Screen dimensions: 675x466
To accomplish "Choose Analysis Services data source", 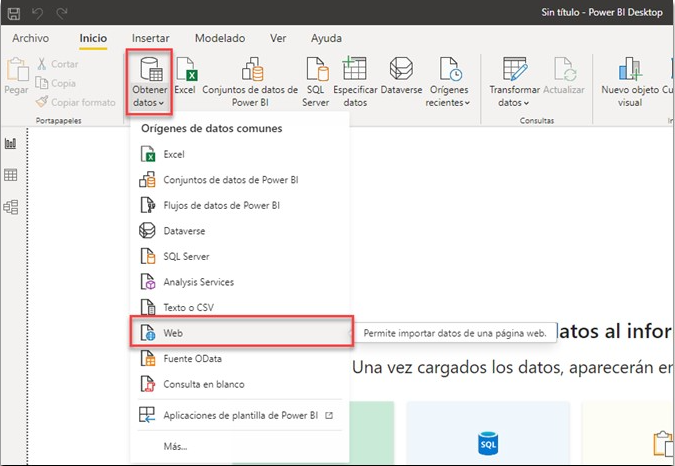I will [x=239, y=282].
